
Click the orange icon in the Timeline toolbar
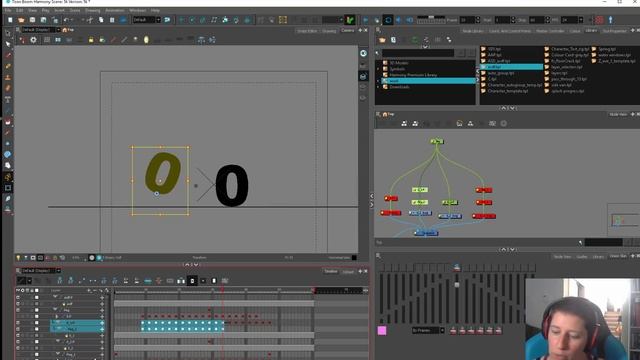(159, 280)
